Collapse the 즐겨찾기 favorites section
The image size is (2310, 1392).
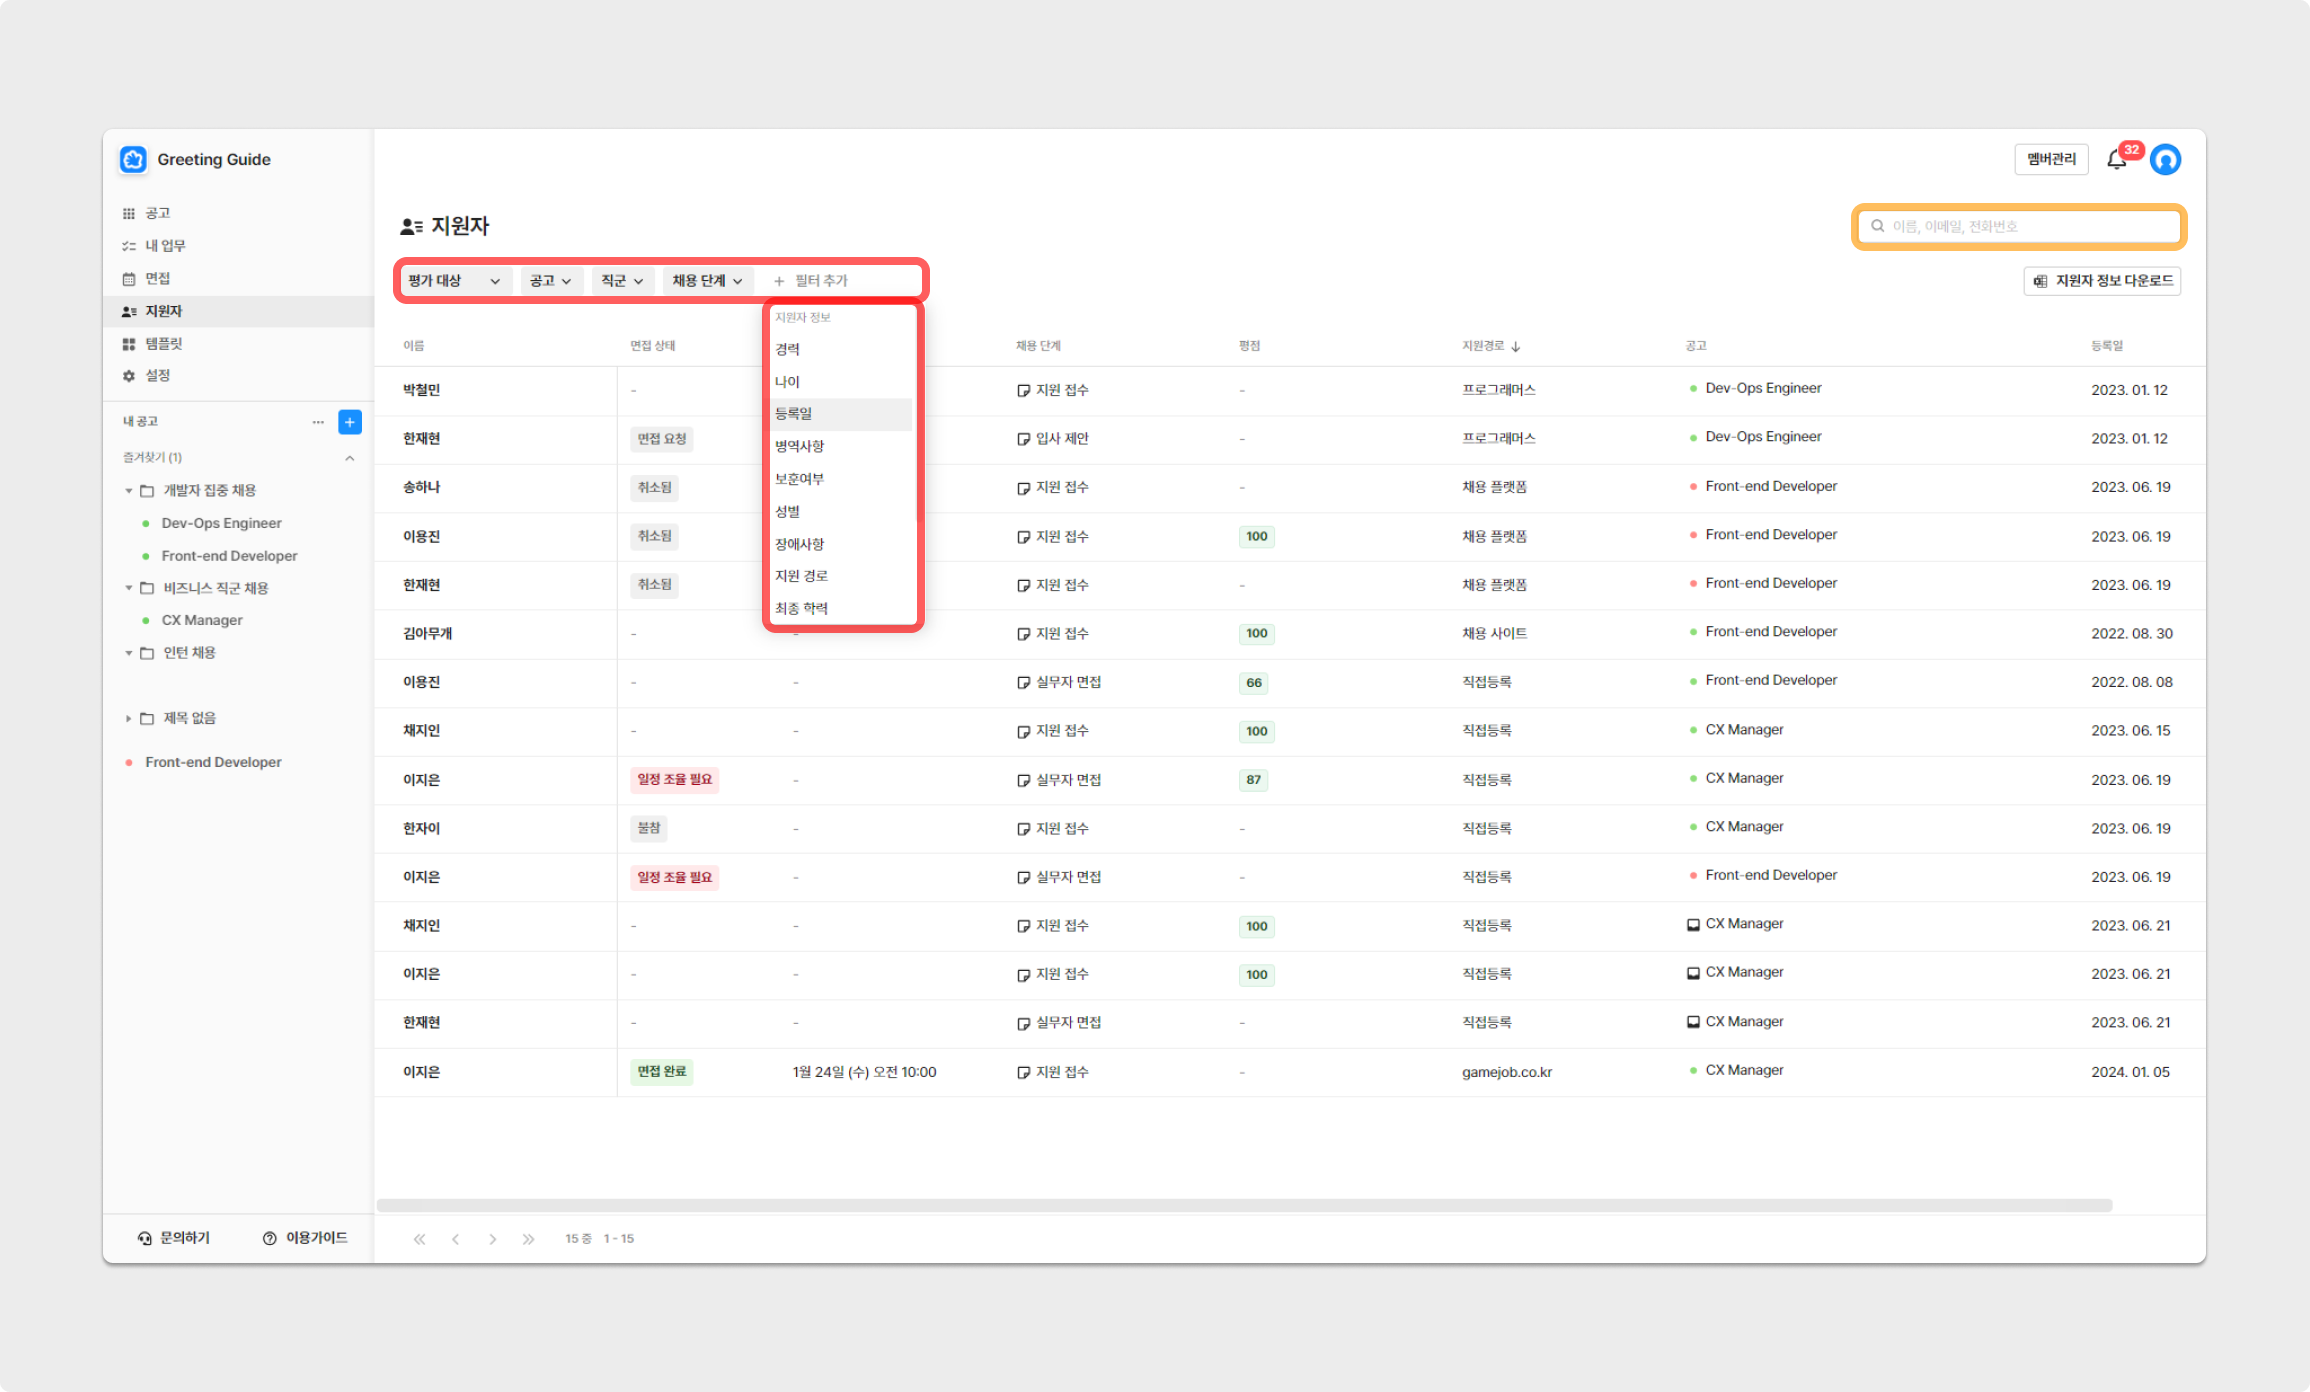350,458
